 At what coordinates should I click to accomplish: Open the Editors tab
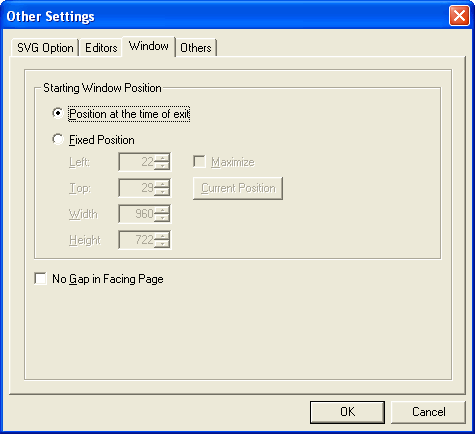101,48
